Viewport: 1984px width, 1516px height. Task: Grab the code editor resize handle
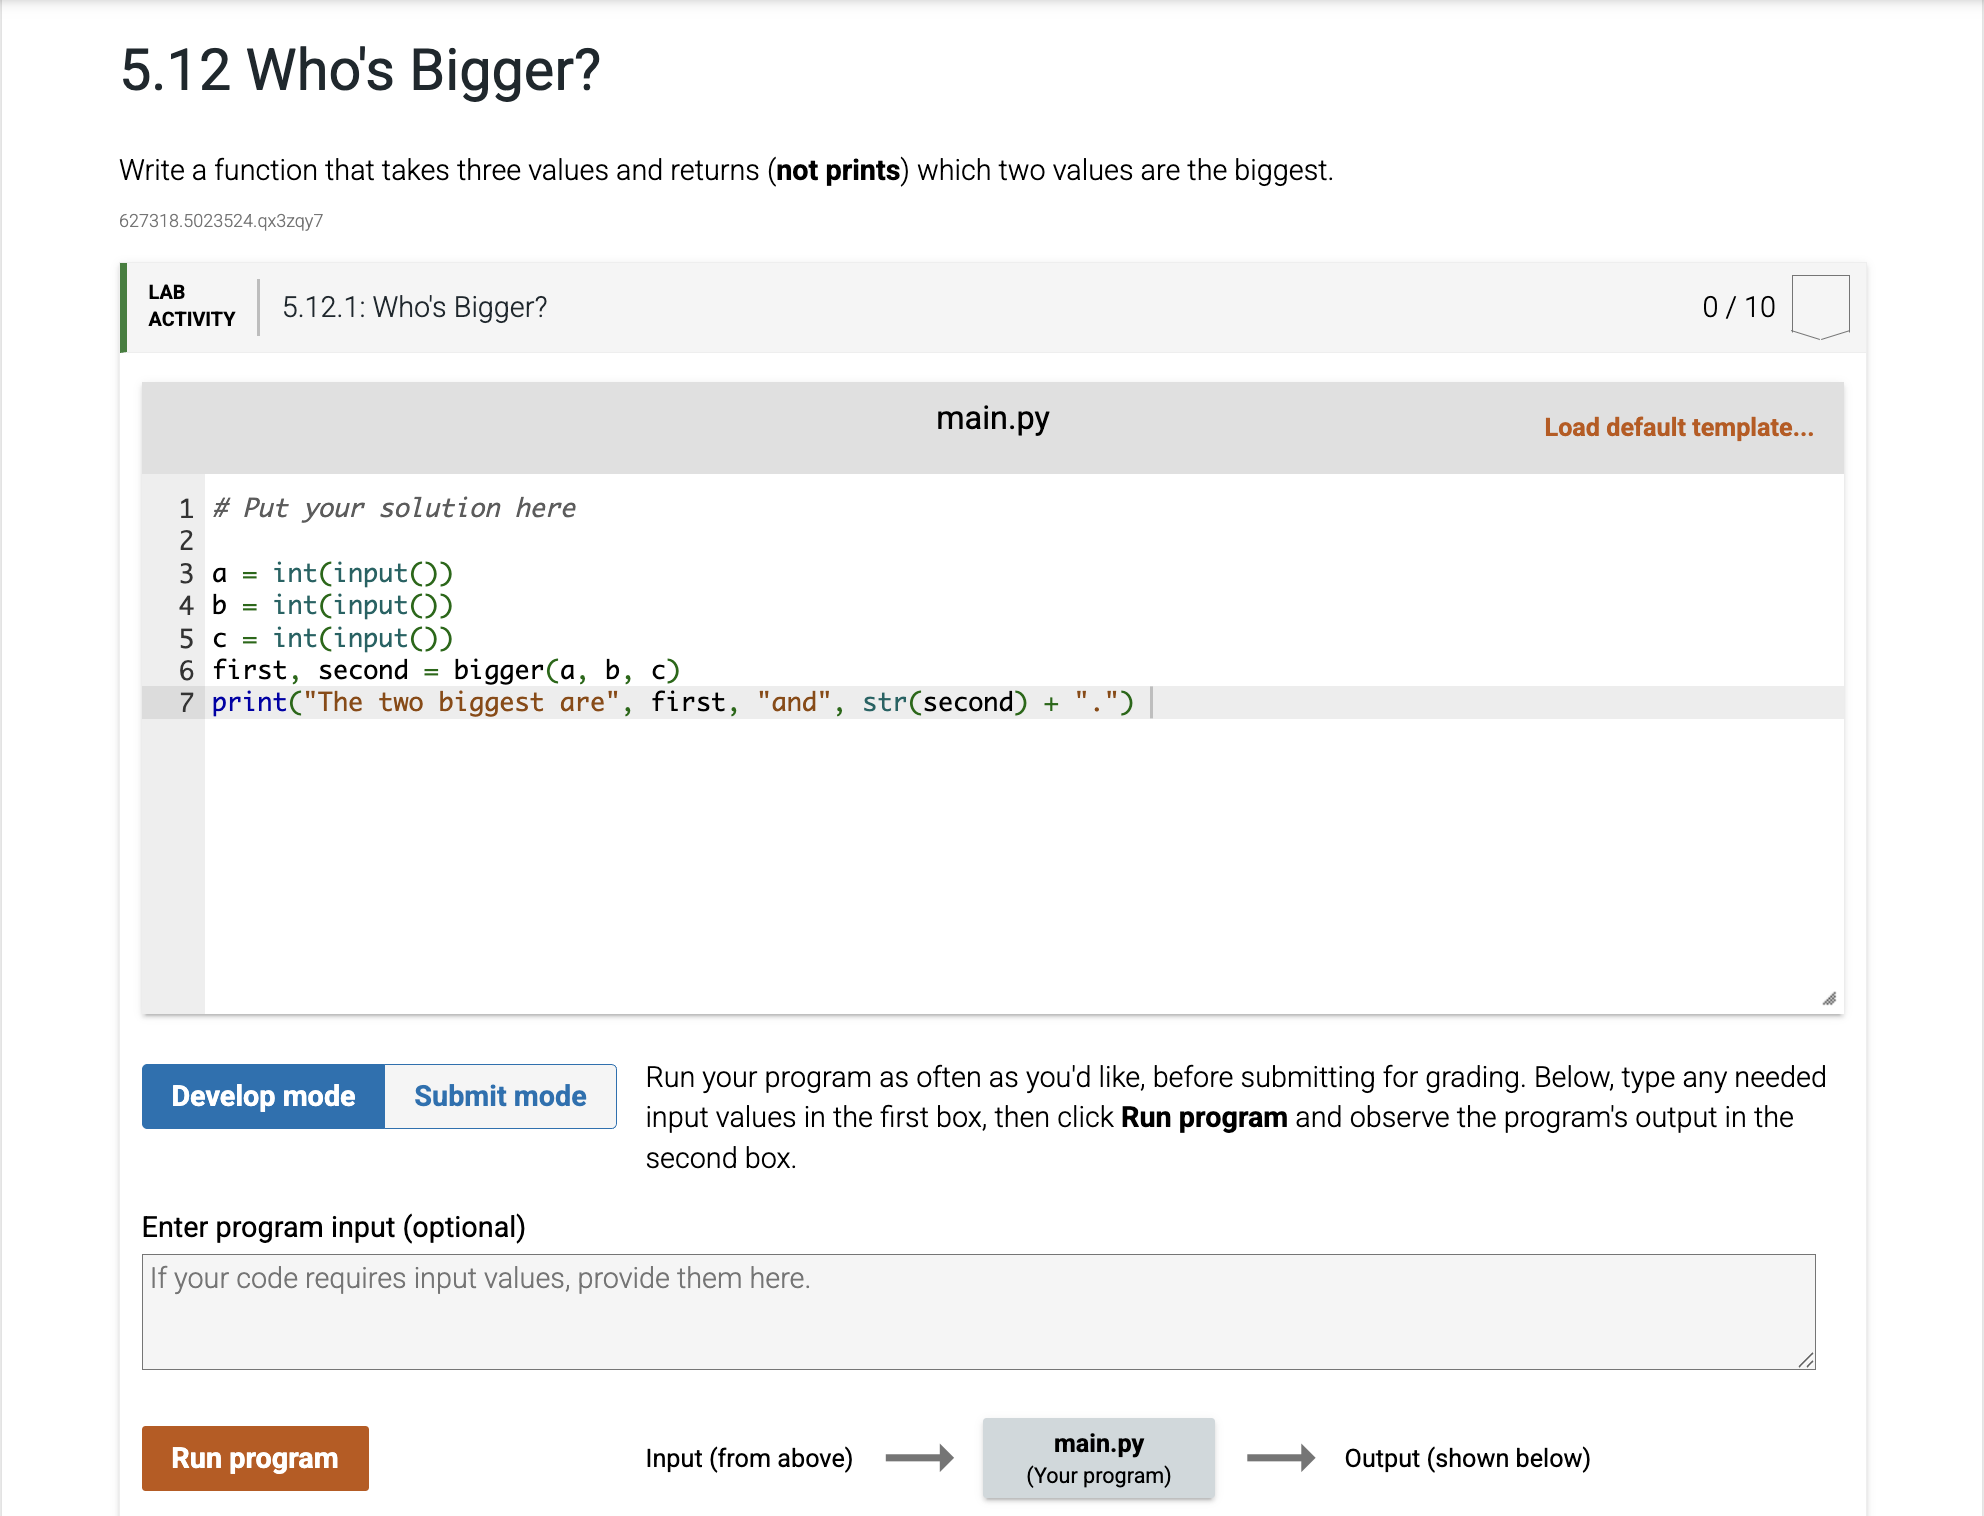(1829, 999)
